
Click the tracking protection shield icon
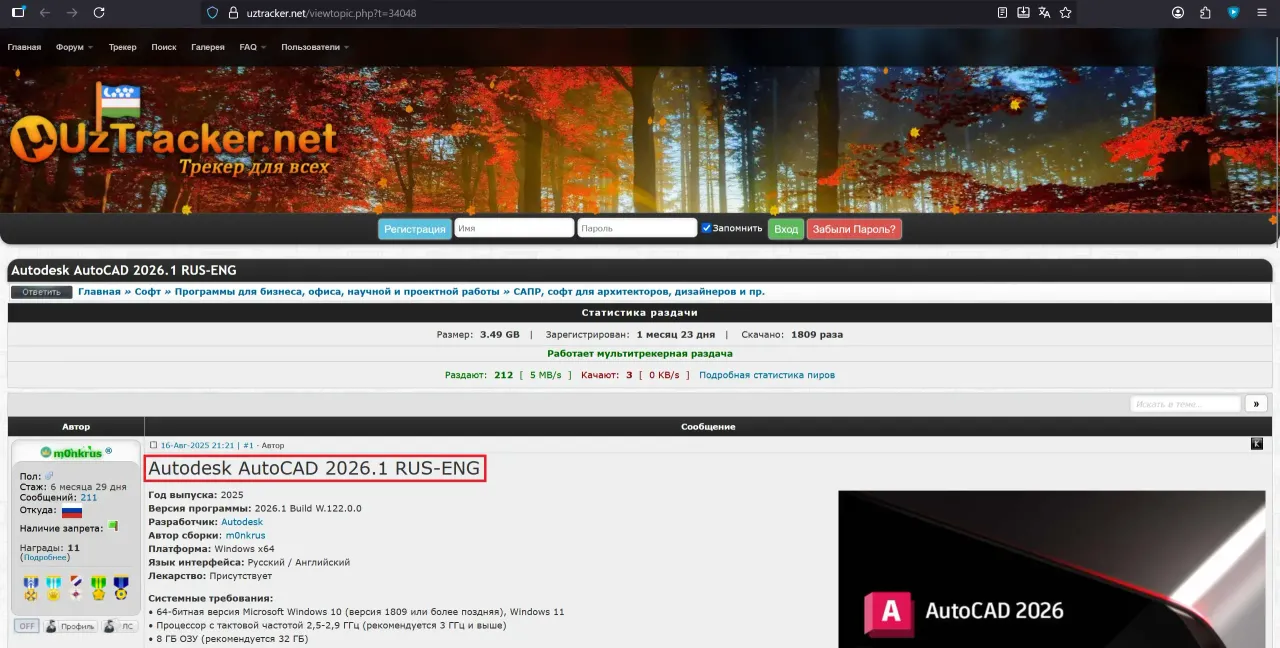[x=210, y=13]
